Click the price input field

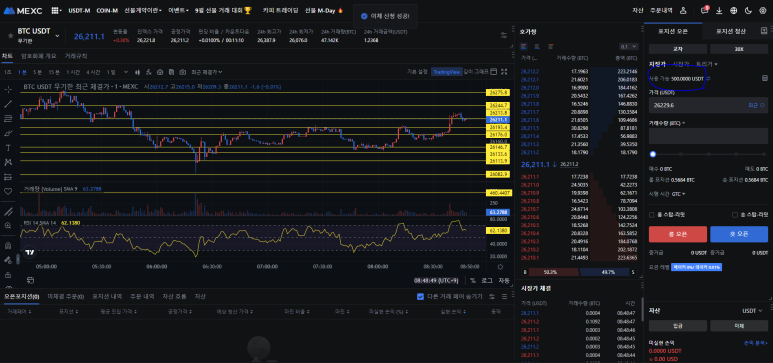pyautogui.click(x=708, y=105)
